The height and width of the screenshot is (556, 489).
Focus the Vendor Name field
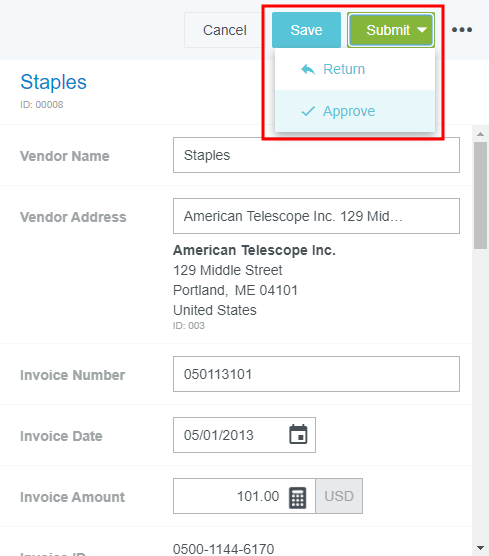point(316,155)
